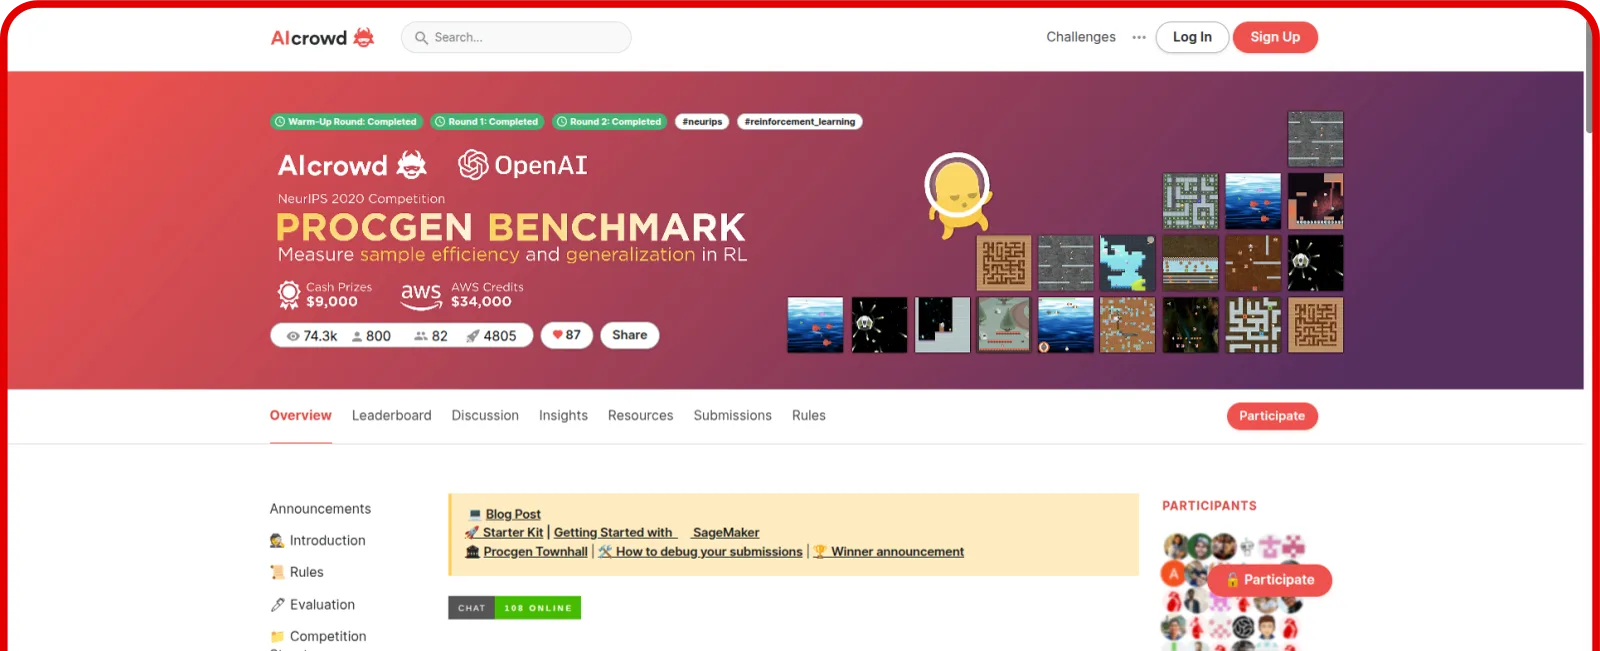Click the 82 teams group icon
Screen dimensions: 1600x651
point(421,336)
